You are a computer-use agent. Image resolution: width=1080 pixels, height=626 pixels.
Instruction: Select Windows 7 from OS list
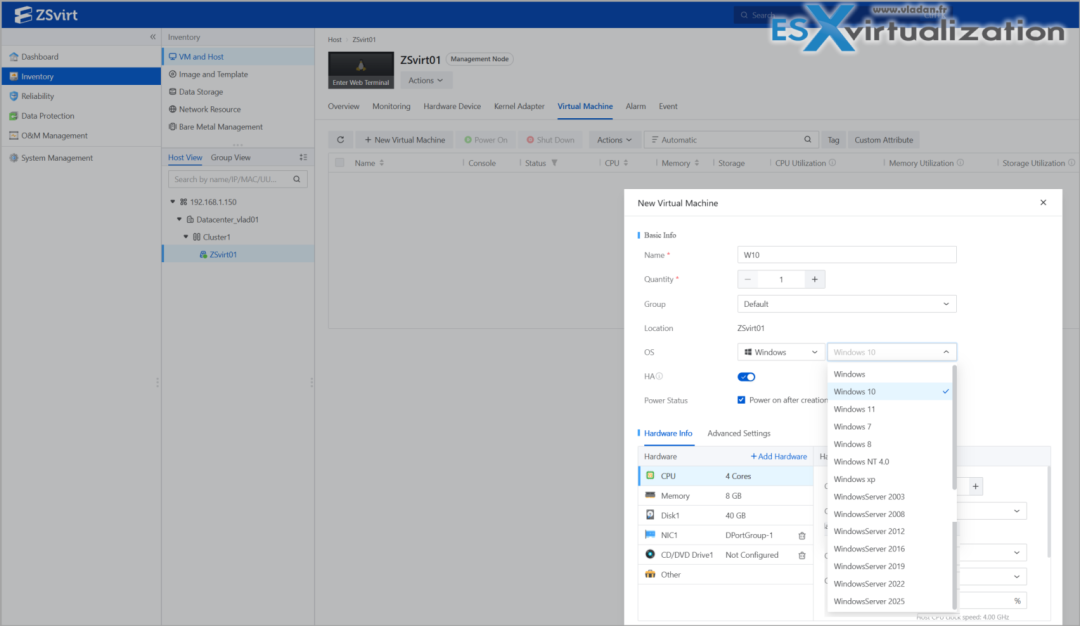890,427
